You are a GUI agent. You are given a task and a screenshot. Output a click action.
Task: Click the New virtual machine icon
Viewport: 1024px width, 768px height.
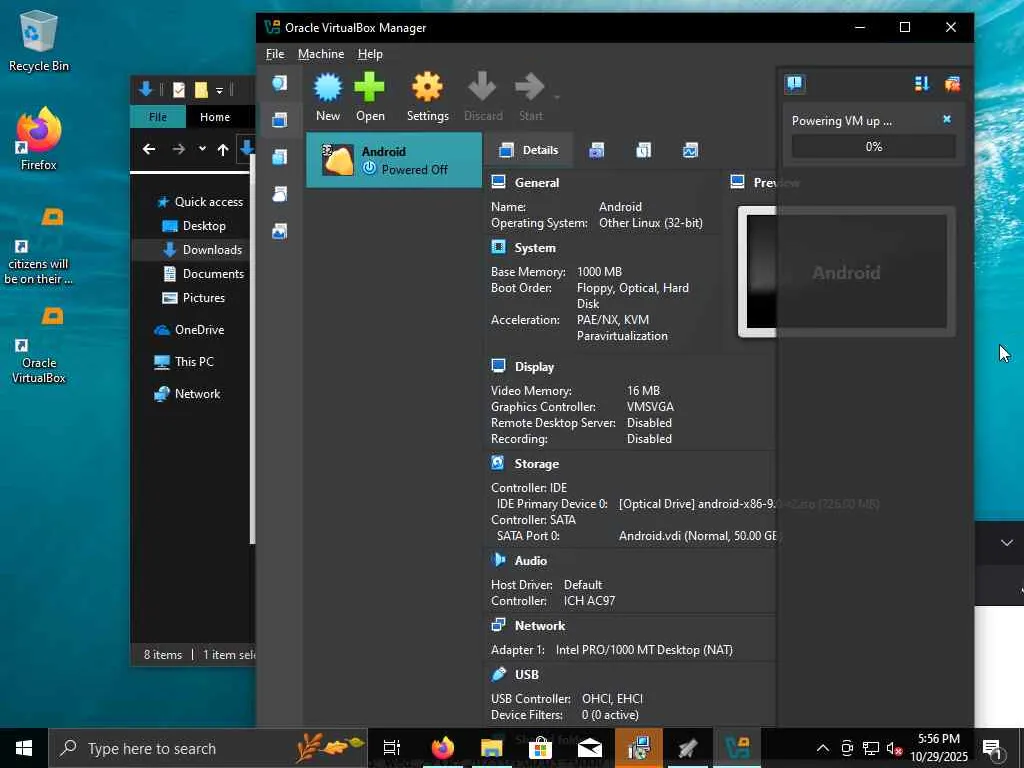click(x=328, y=97)
